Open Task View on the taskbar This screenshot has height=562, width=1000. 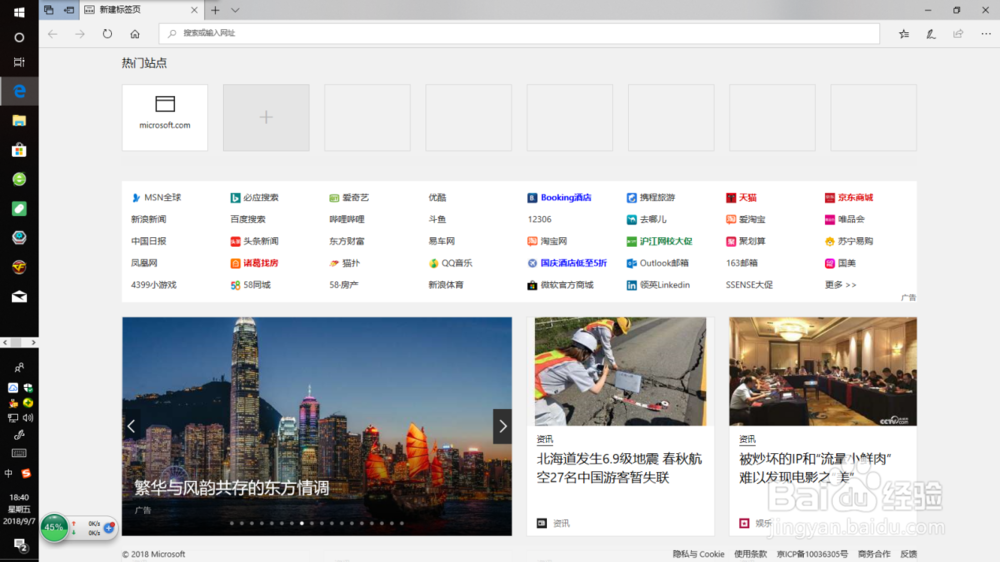point(19,62)
